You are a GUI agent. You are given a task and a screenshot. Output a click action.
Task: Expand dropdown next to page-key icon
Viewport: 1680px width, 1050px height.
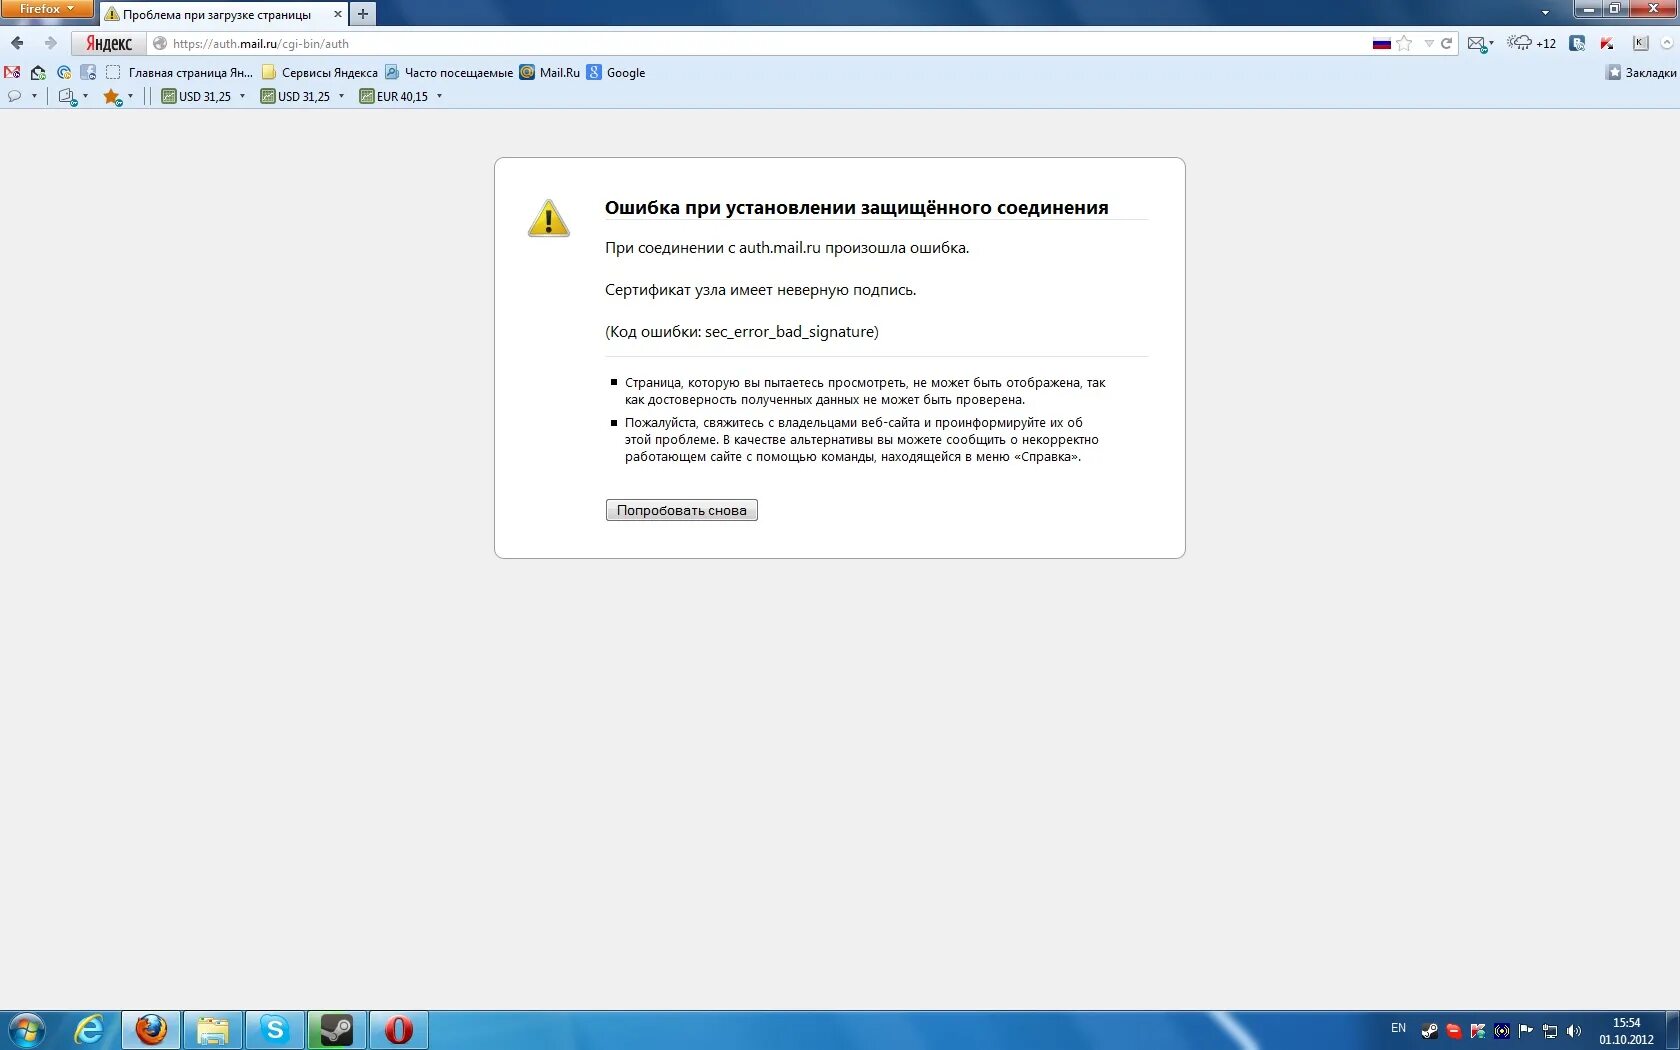click(85, 96)
